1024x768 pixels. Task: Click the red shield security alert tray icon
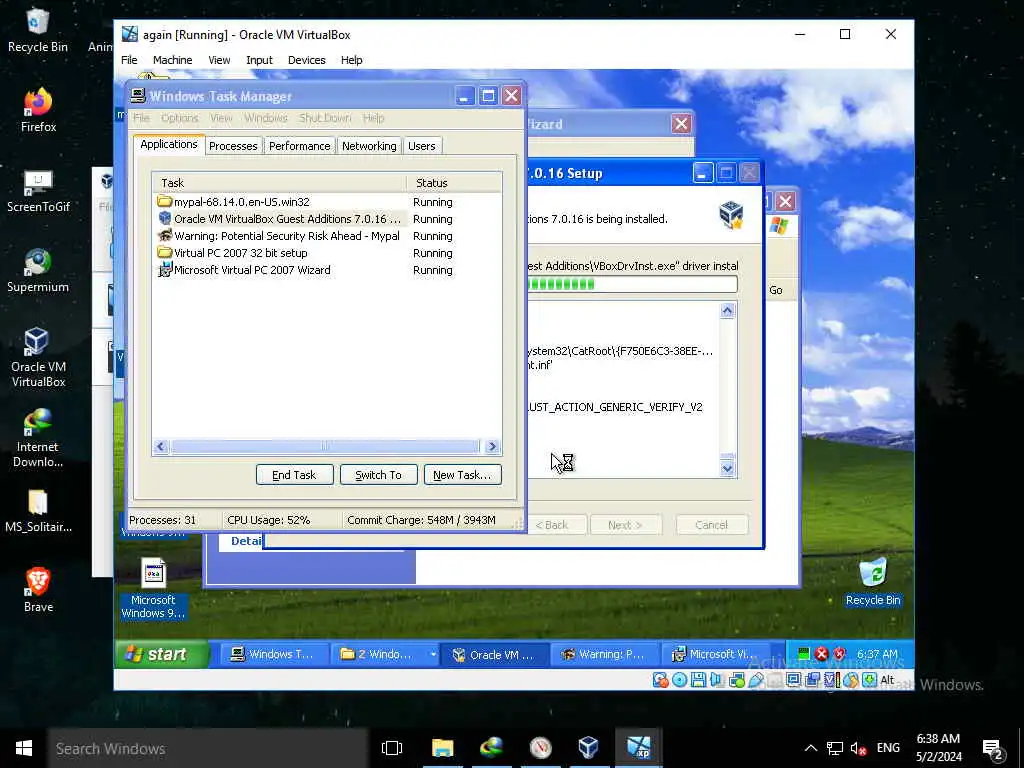pyautogui.click(x=839, y=654)
